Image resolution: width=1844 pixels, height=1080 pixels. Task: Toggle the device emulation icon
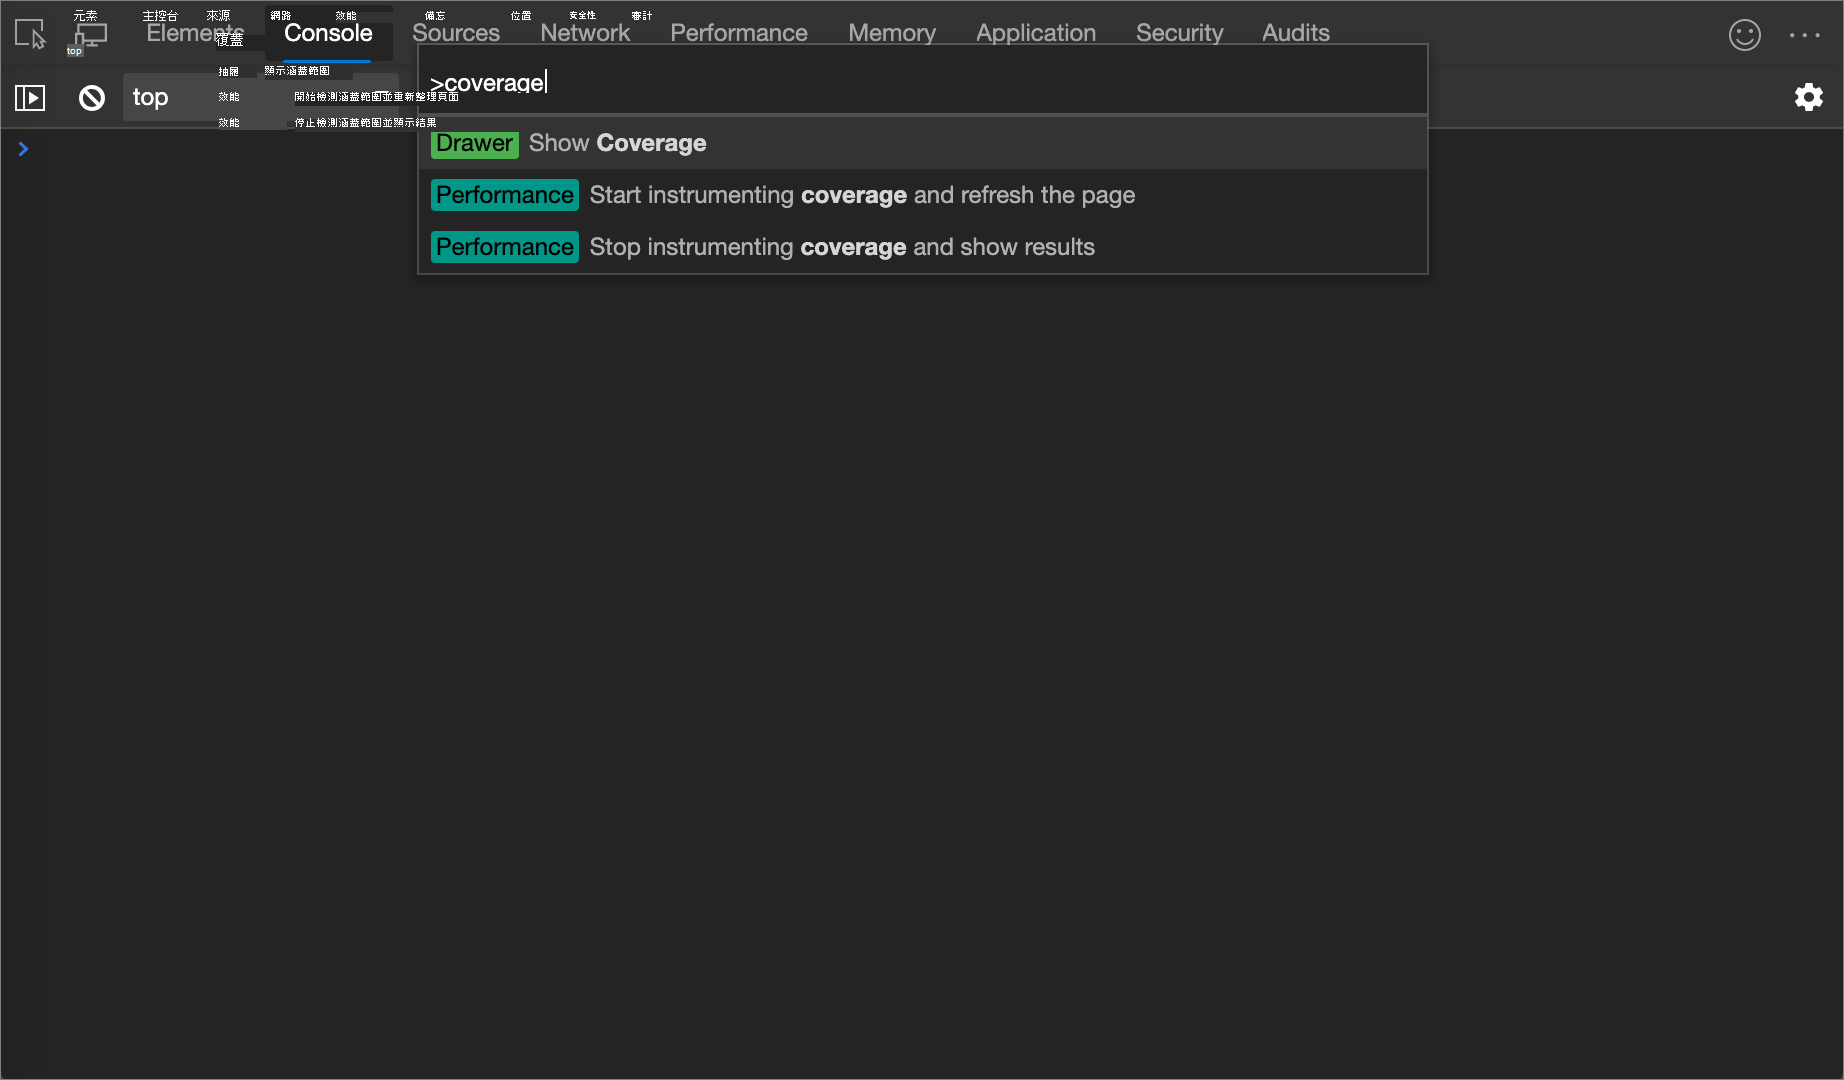(x=90, y=34)
